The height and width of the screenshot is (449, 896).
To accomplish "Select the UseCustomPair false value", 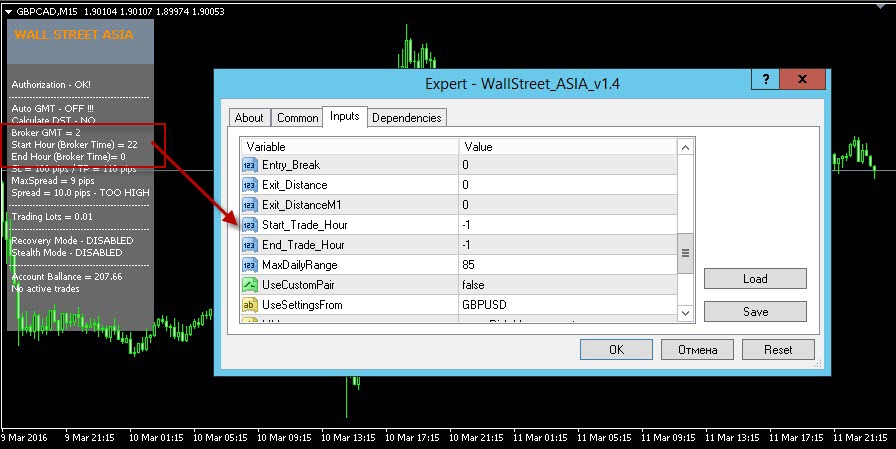I will [x=568, y=285].
